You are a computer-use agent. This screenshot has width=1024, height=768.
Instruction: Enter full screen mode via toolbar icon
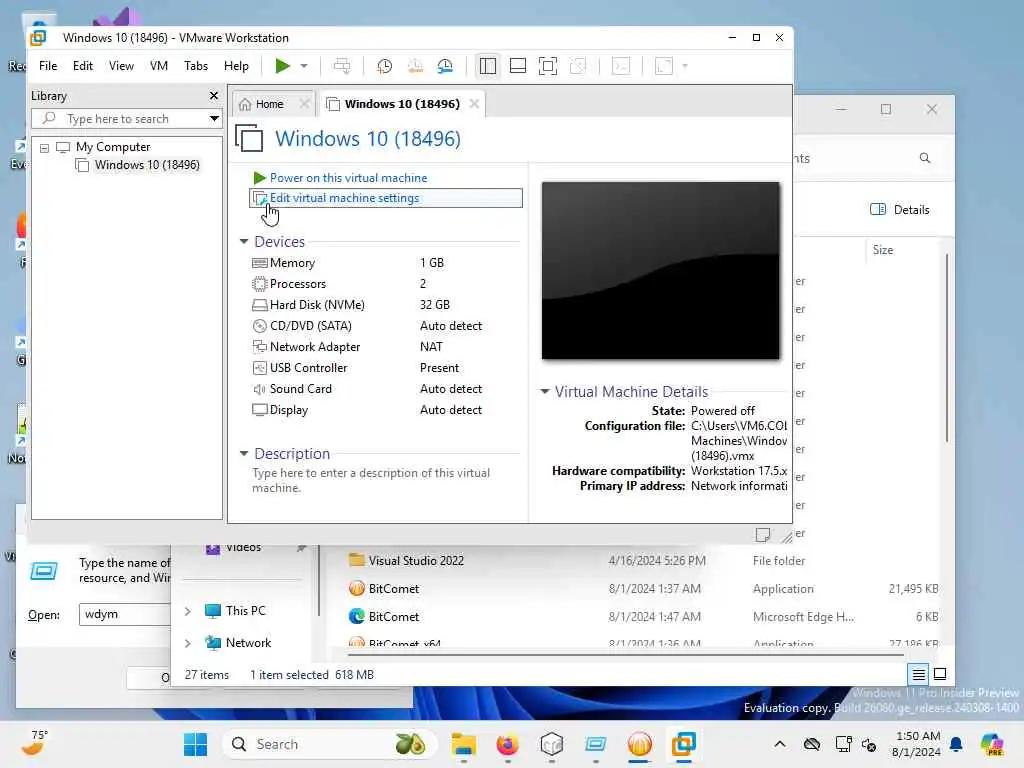point(548,66)
